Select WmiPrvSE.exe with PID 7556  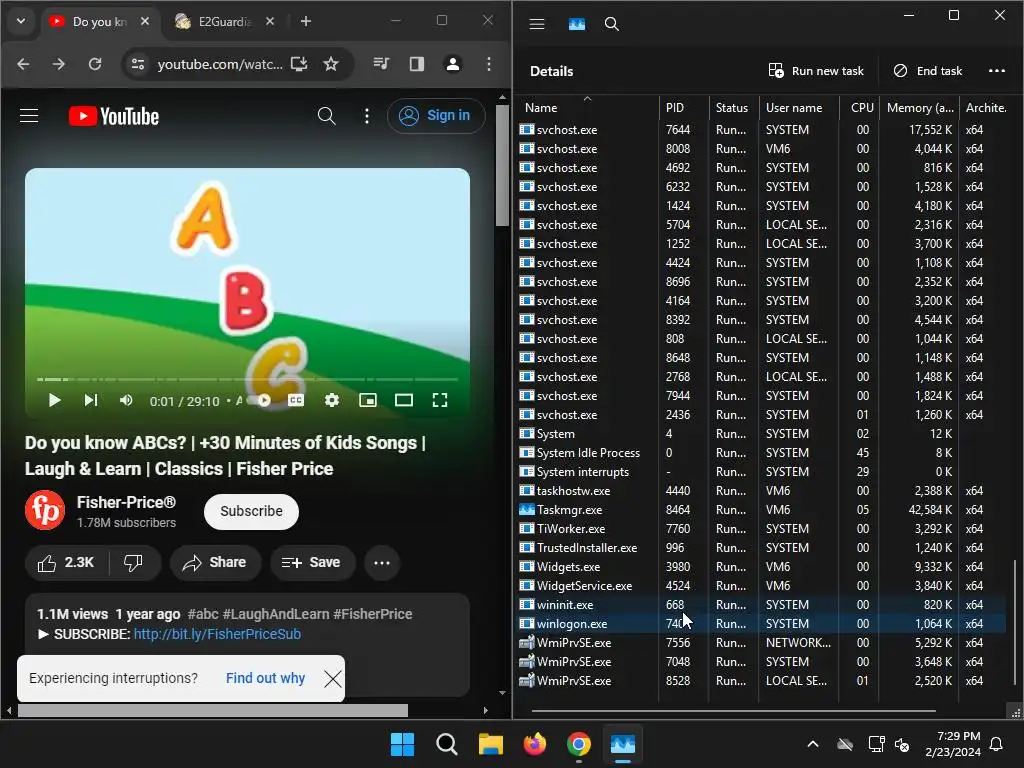[763, 643]
